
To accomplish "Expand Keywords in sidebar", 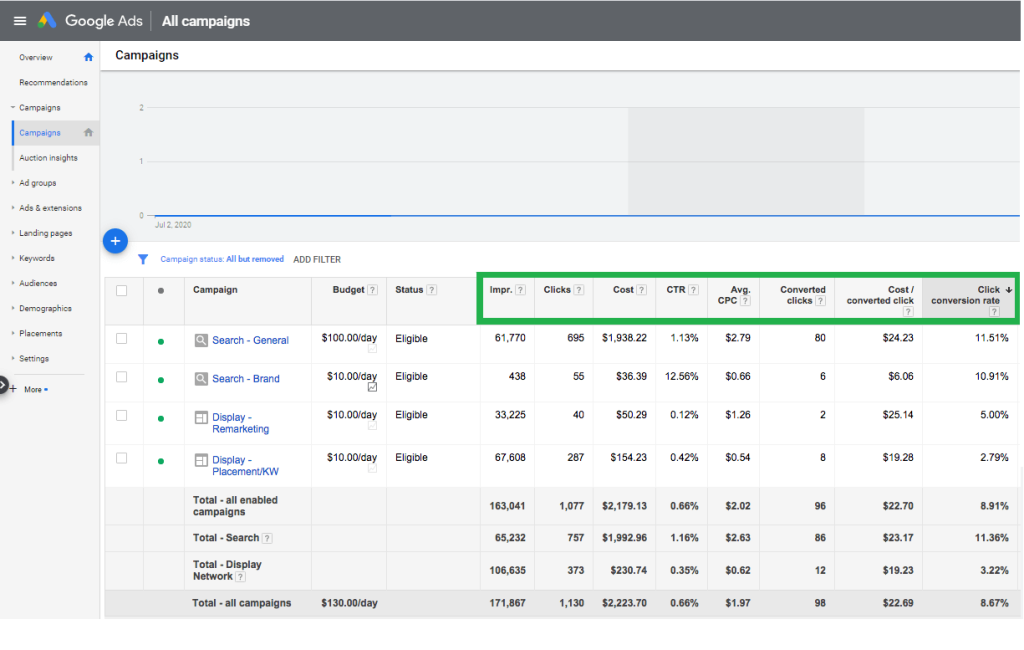I will (12, 258).
